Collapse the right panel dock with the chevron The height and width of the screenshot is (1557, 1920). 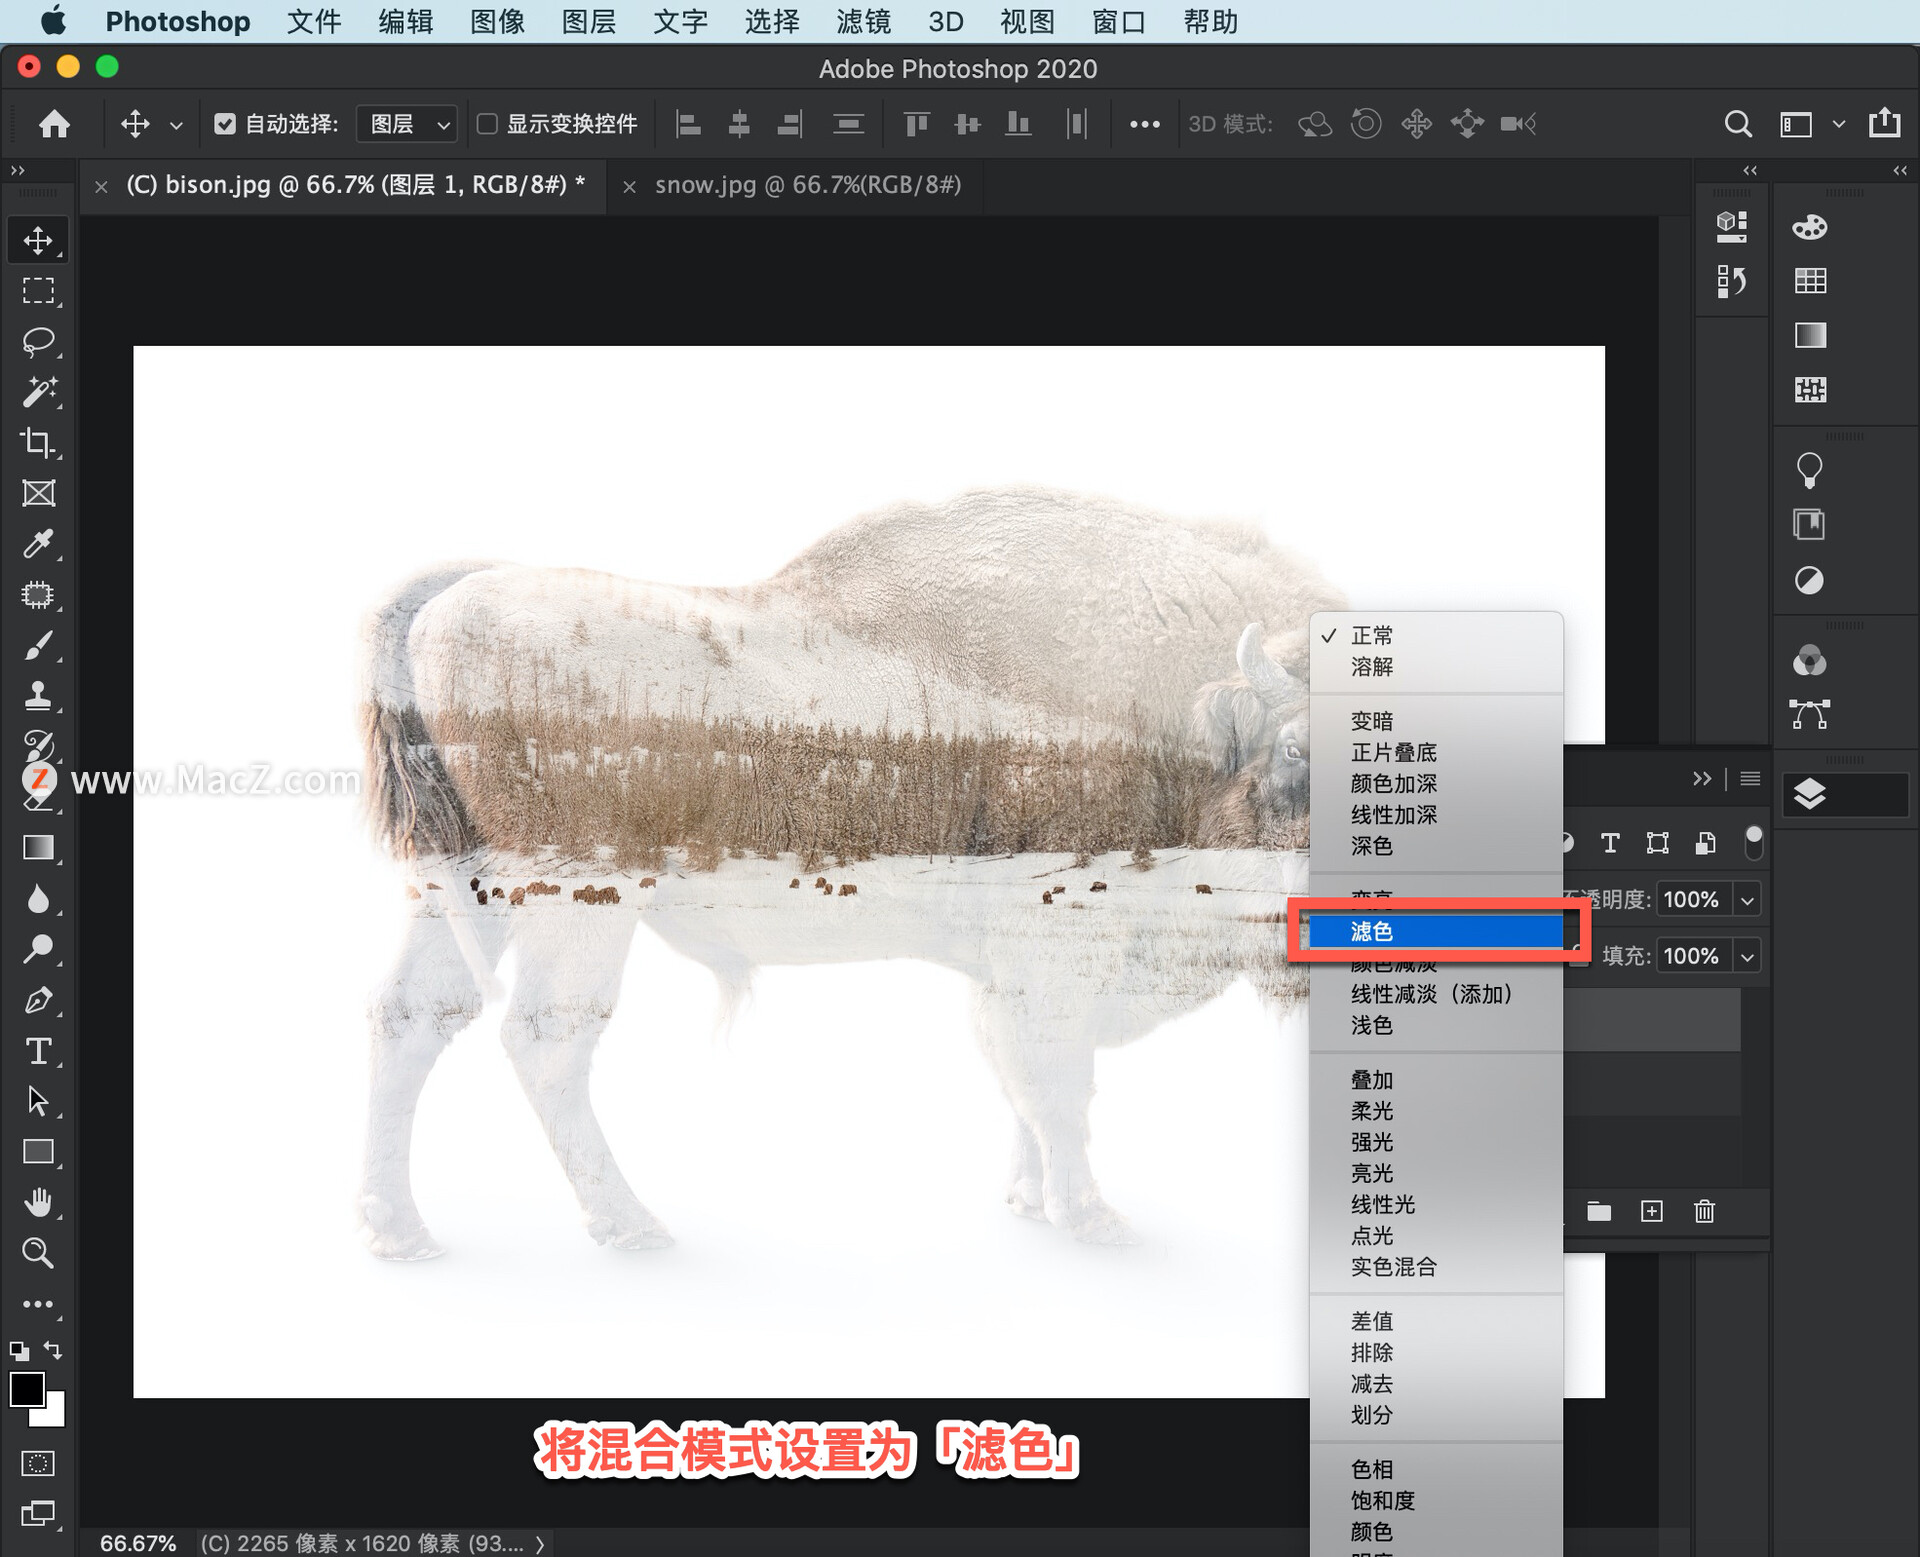click(x=1899, y=171)
